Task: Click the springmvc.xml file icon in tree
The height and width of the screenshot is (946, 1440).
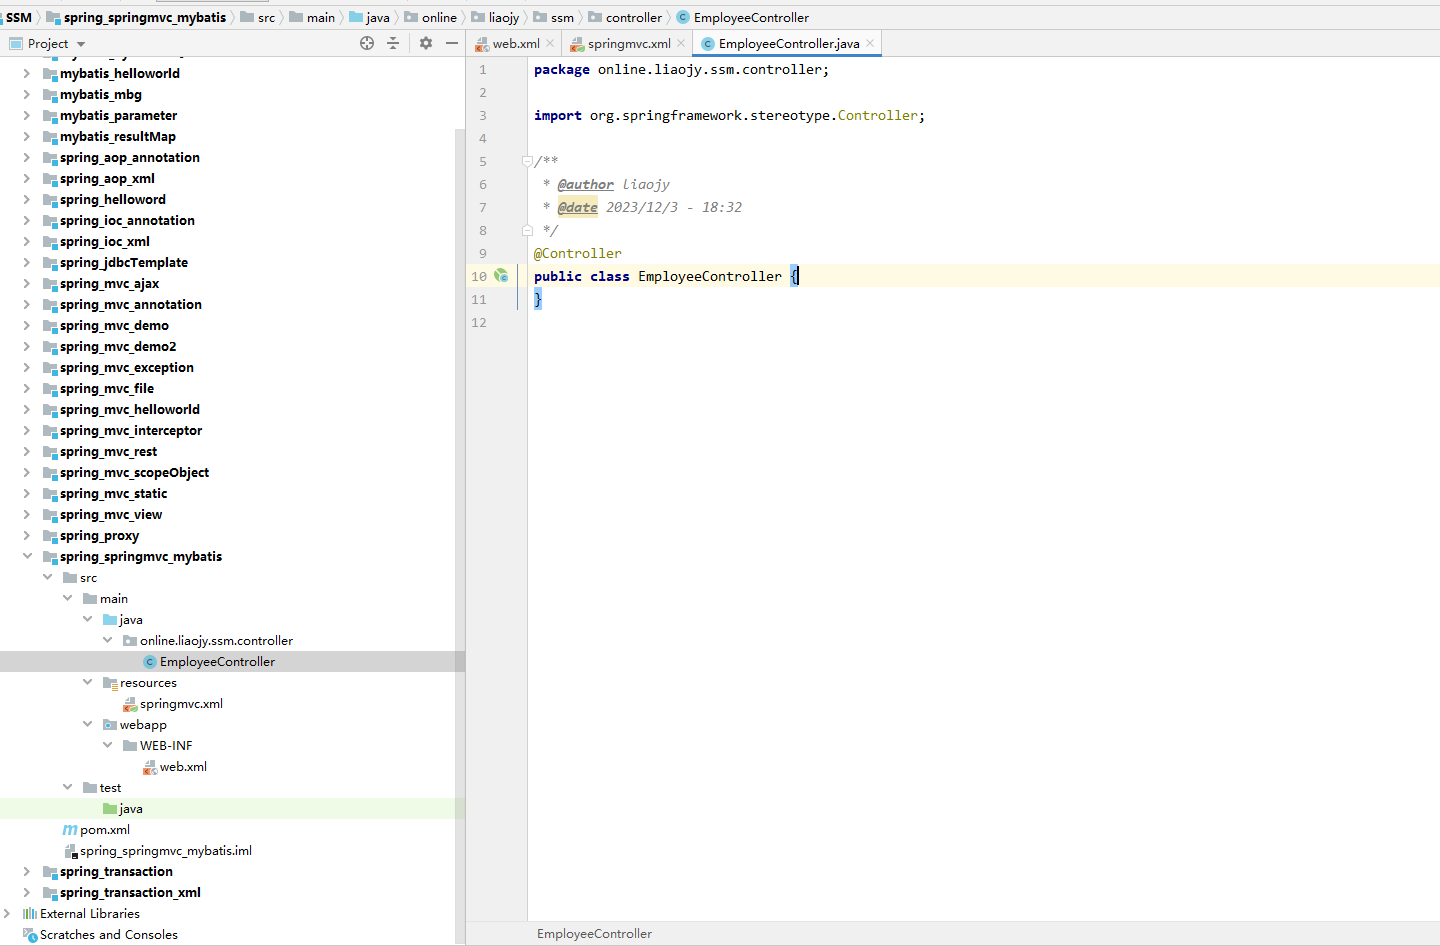Action: coord(130,704)
